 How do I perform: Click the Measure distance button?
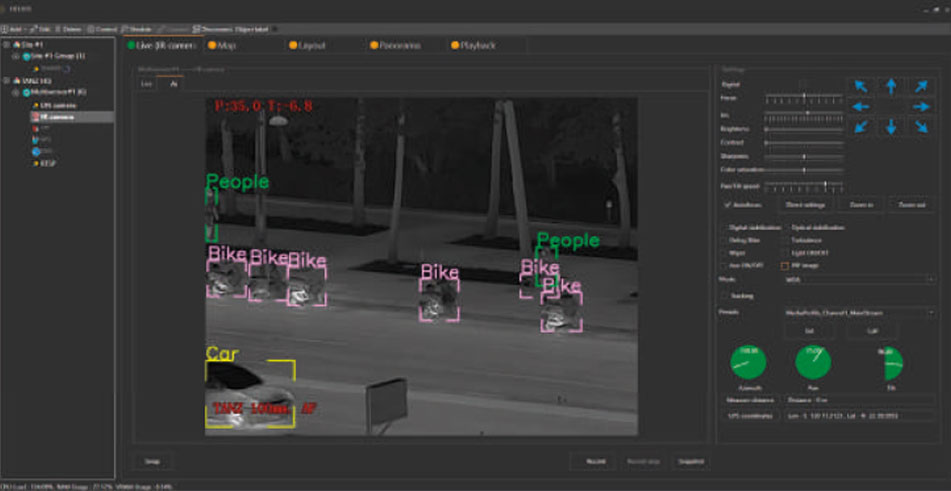(x=750, y=400)
